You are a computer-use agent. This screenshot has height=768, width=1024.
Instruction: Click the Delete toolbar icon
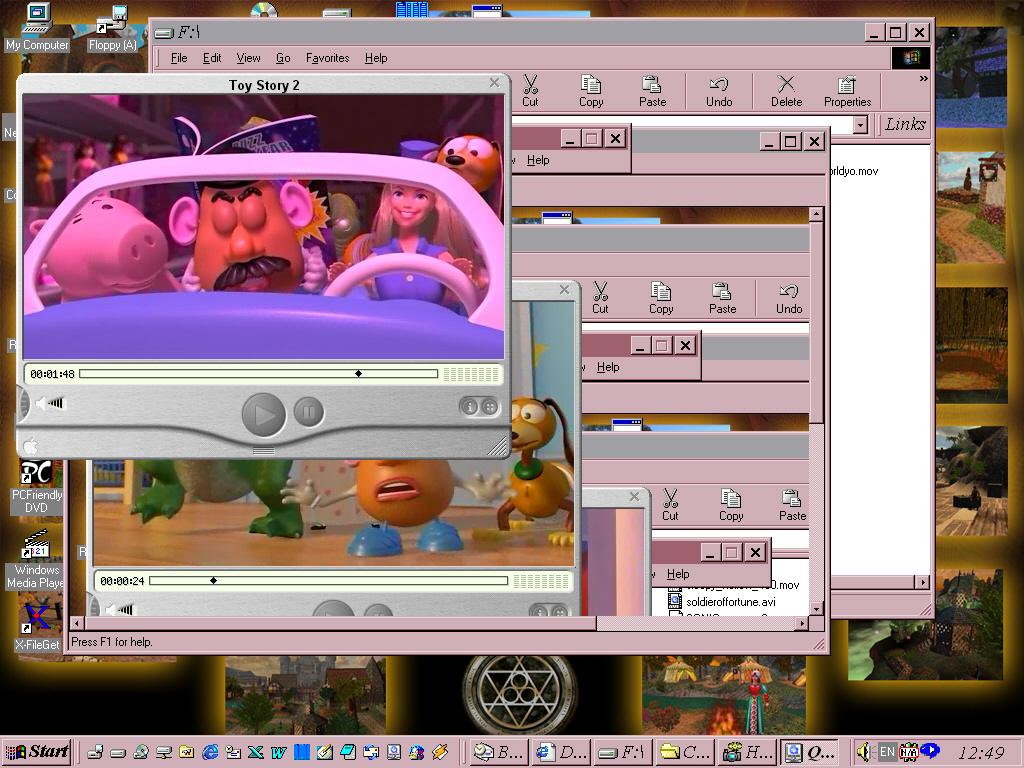click(786, 91)
